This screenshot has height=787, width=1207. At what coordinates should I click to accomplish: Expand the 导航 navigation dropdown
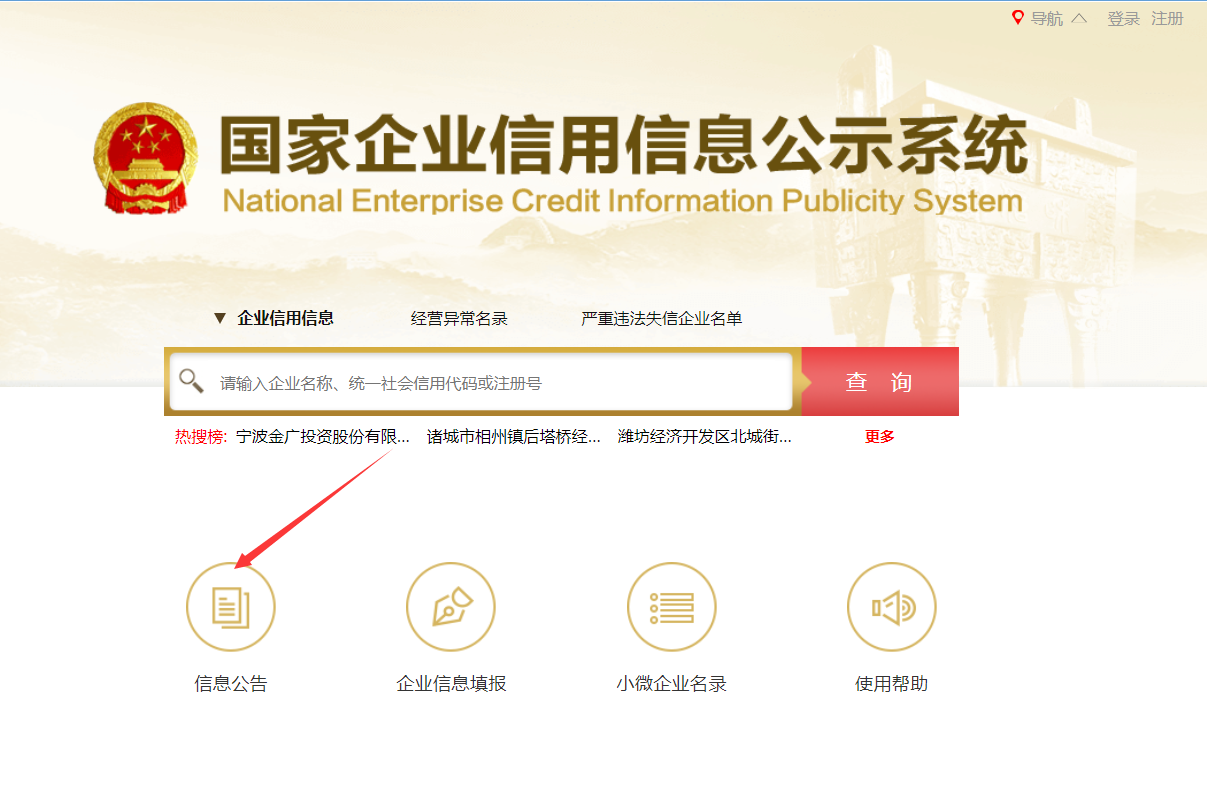(x=1059, y=18)
